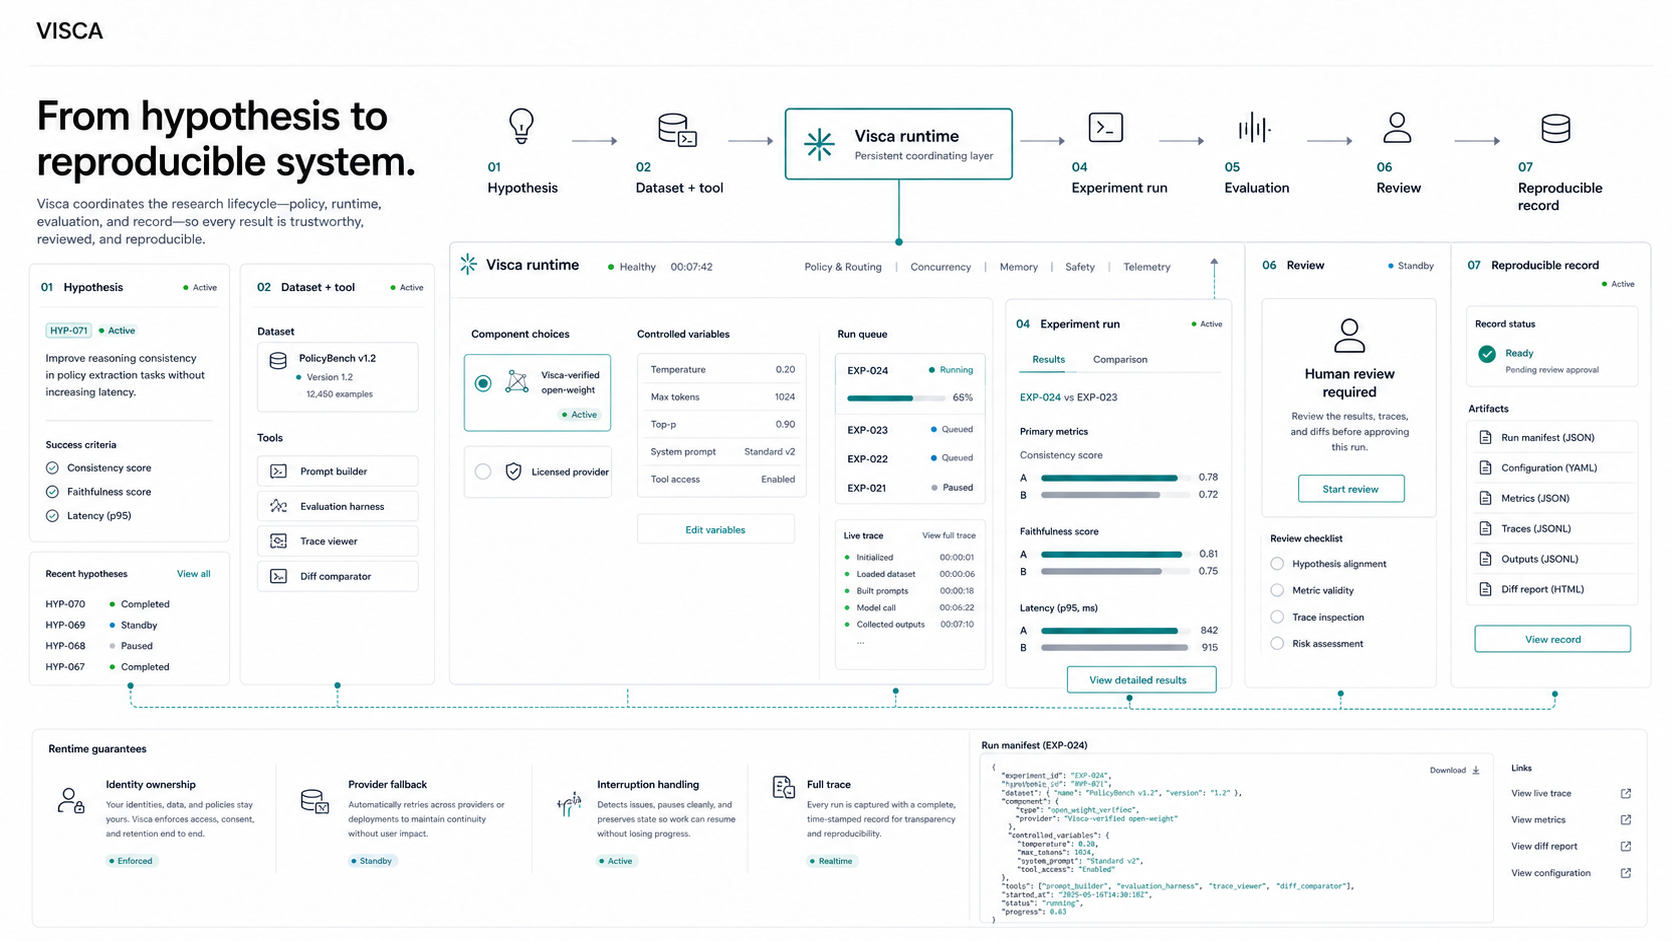Click the Trace viewer tool icon
Screen dimensions: 1672x941
point(279,541)
